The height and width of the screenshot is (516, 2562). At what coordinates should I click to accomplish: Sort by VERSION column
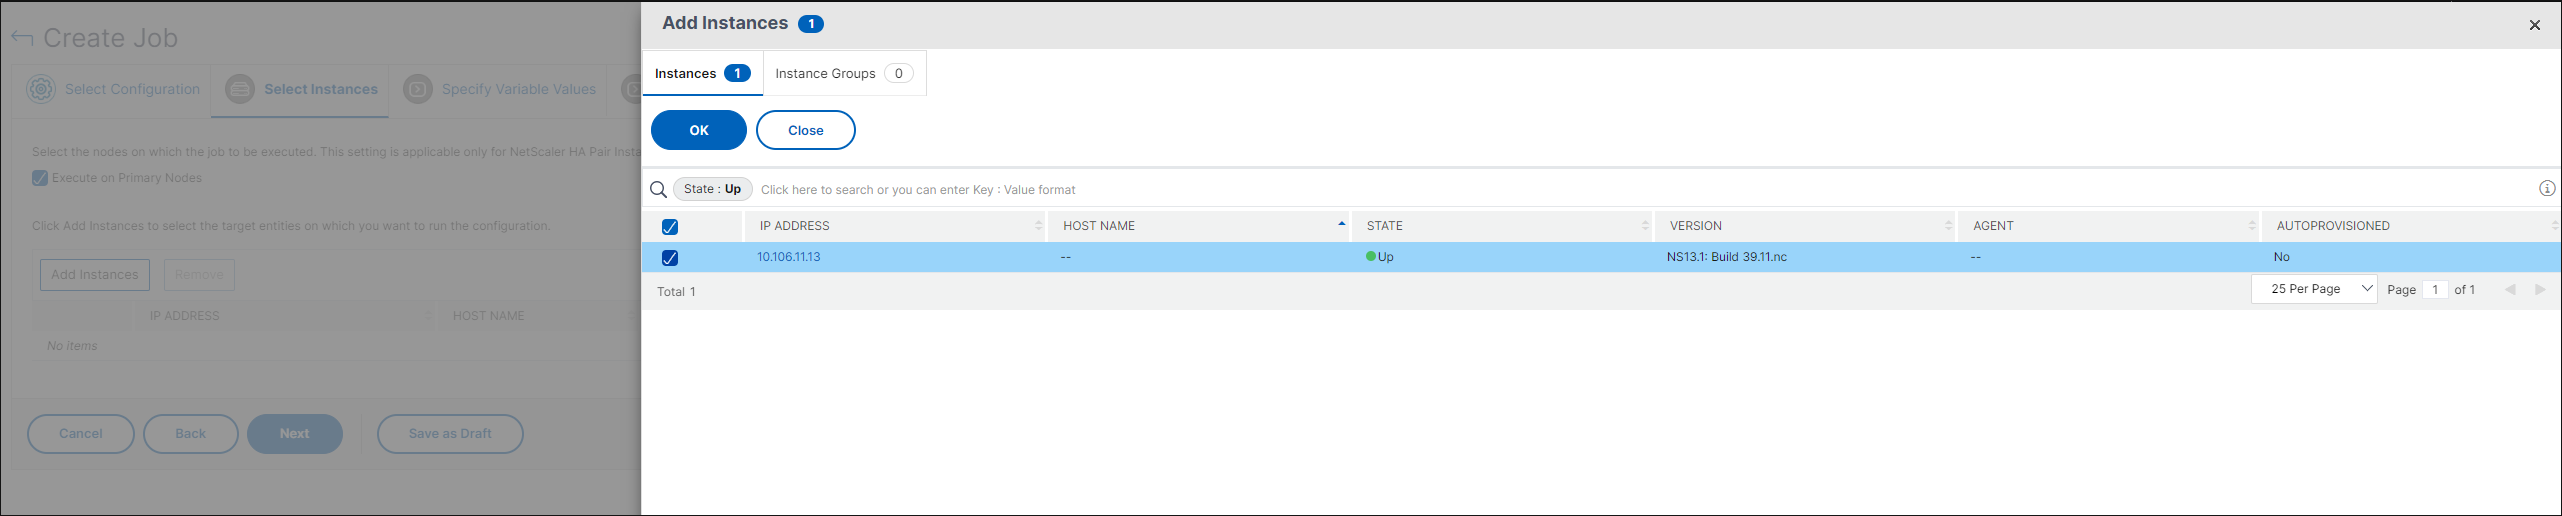pyautogui.click(x=1806, y=226)
